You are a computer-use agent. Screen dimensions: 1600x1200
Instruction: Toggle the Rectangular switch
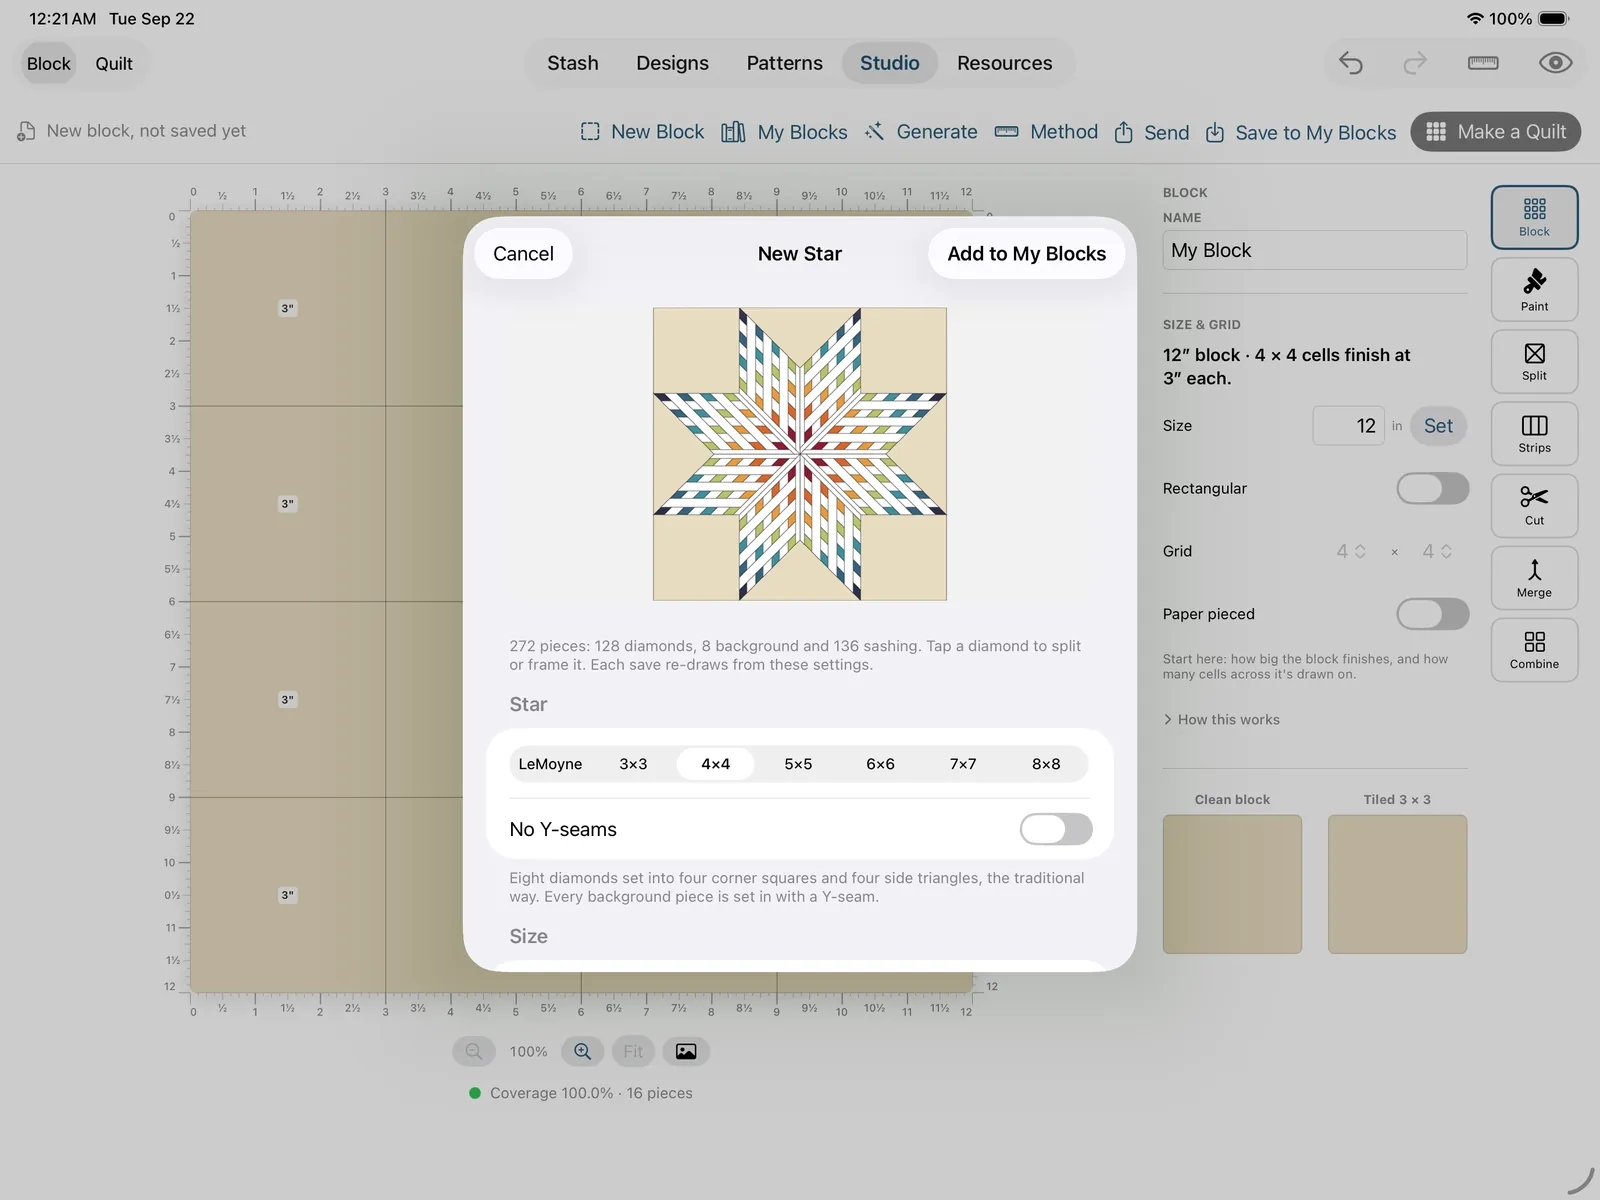1432,488
